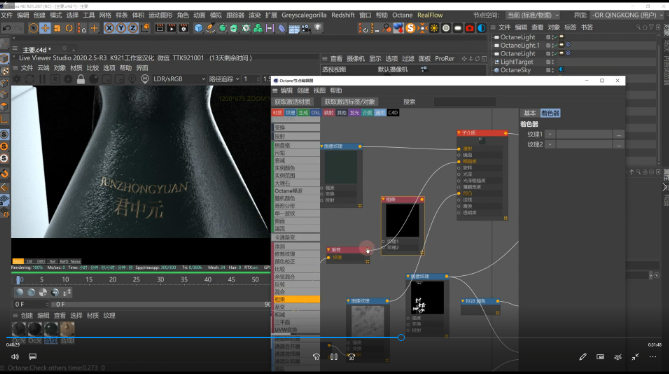Click get active tag/object button
Screen dimensions: 669x374
pos(350,102)
